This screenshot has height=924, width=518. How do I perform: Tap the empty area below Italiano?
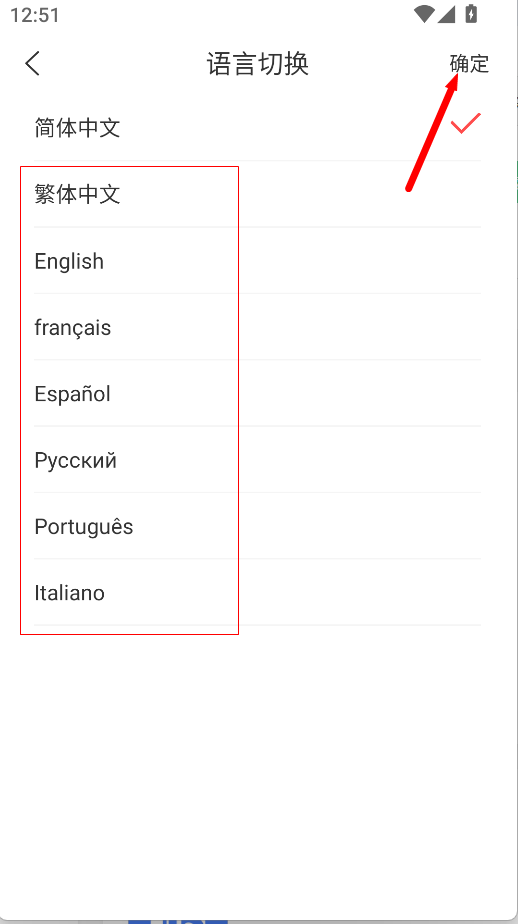(258, 766)
